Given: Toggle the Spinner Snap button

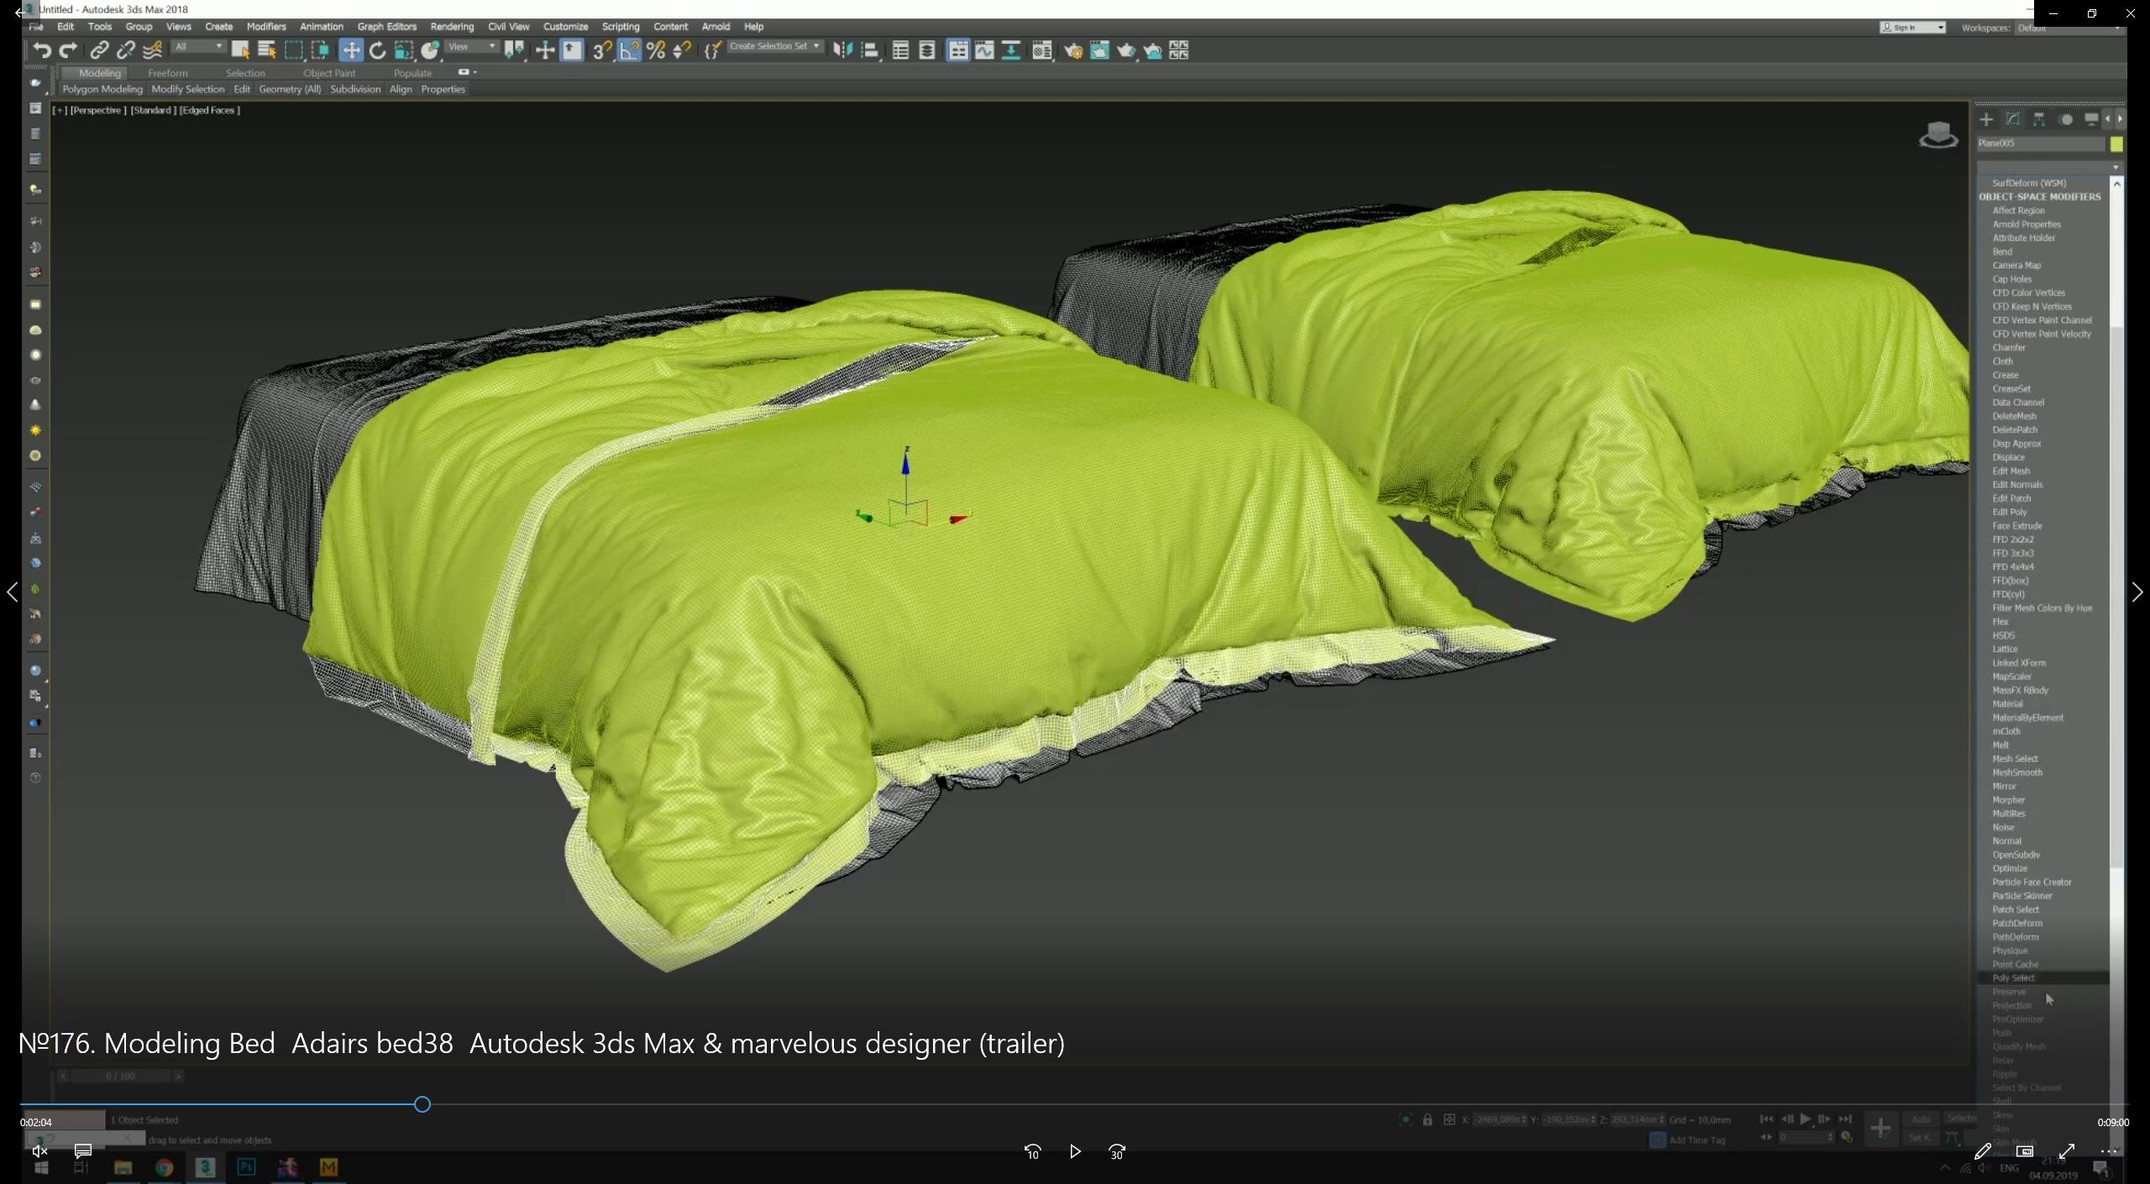Looking at the screenshot, I should click(x=682, y=50).
